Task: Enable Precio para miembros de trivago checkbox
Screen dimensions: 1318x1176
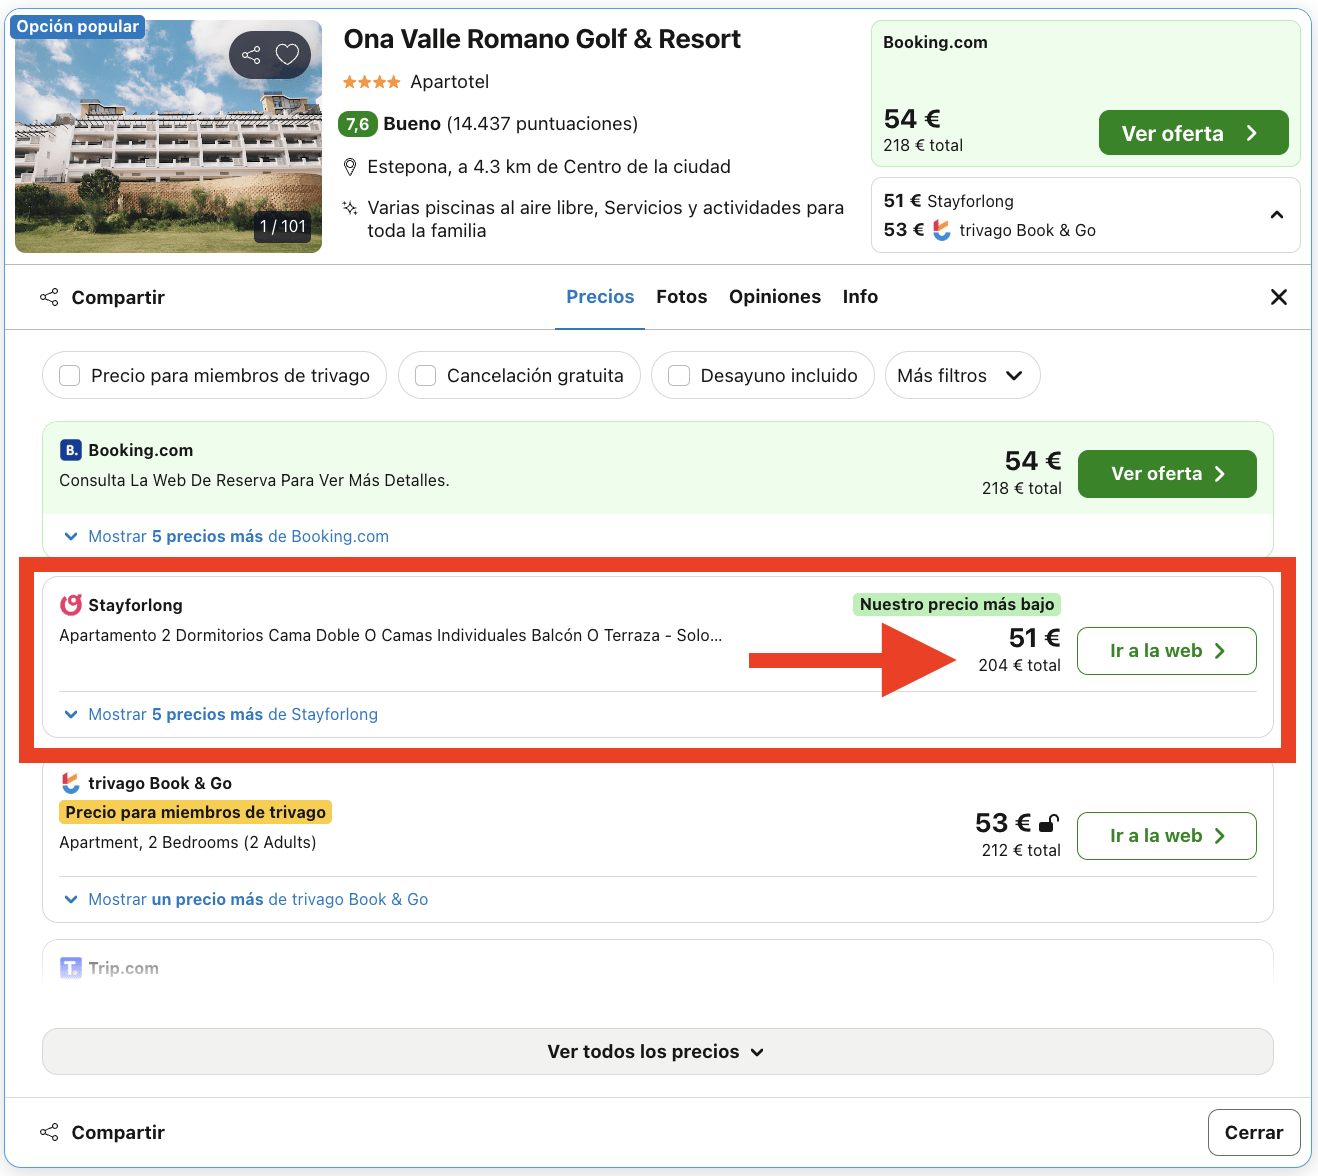Action: 70,376
